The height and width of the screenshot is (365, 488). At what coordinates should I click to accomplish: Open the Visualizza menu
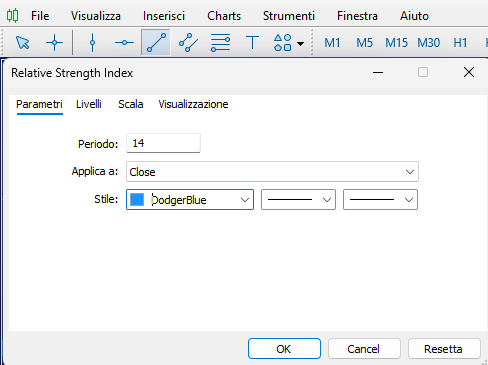[96, 16]
